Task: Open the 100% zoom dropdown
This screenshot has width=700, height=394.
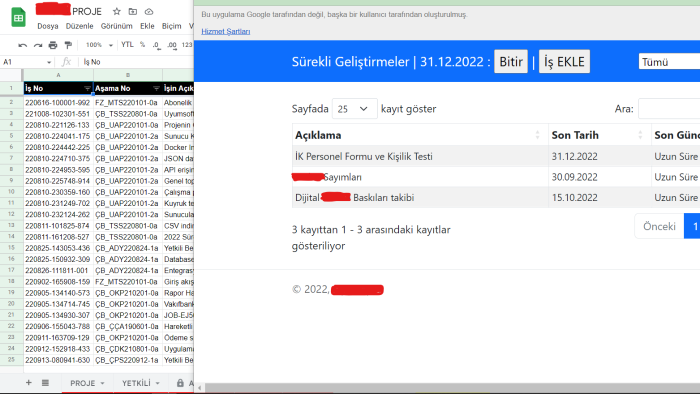Action: click(x=99, y=45)
